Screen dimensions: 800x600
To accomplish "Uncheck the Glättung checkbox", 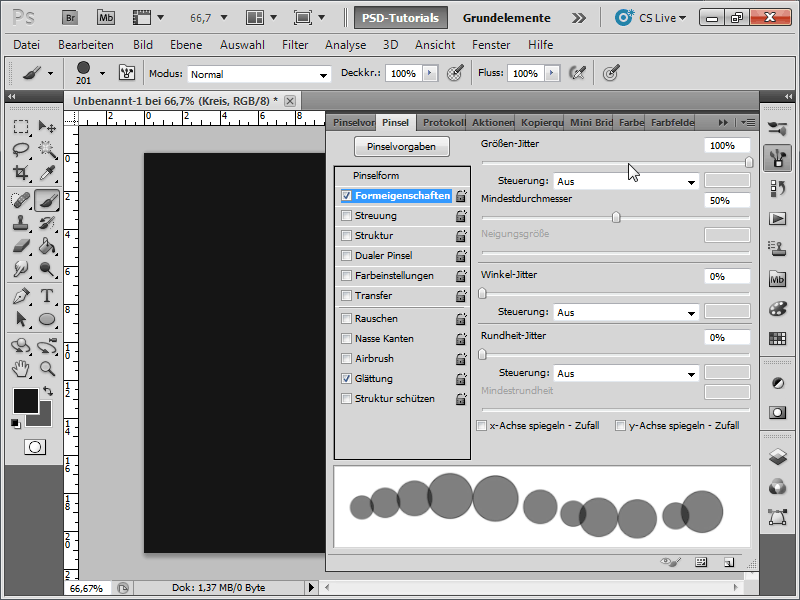I will (346, 379).
